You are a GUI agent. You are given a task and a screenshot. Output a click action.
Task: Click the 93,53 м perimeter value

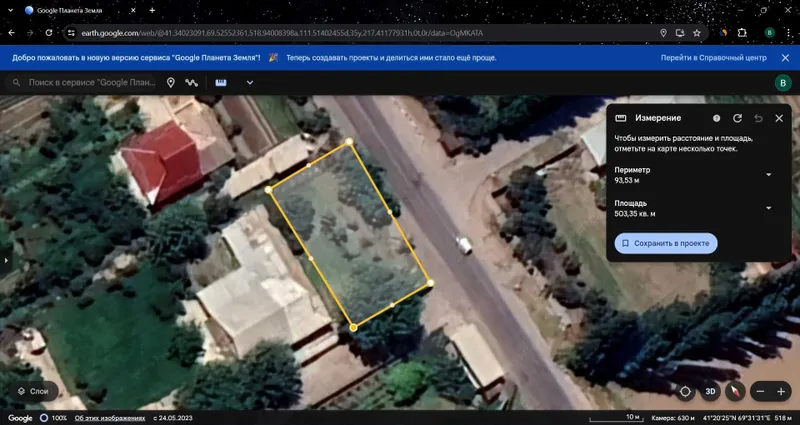pyautogui.click(x=628, y=180)
